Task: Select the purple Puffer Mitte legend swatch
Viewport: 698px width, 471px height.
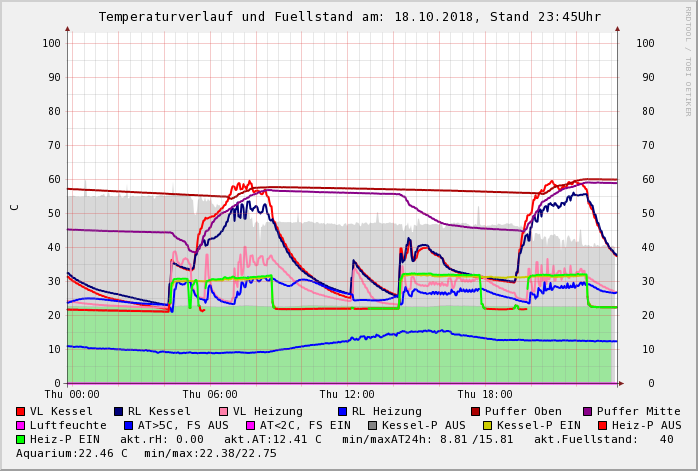Action: pos(588,411)
